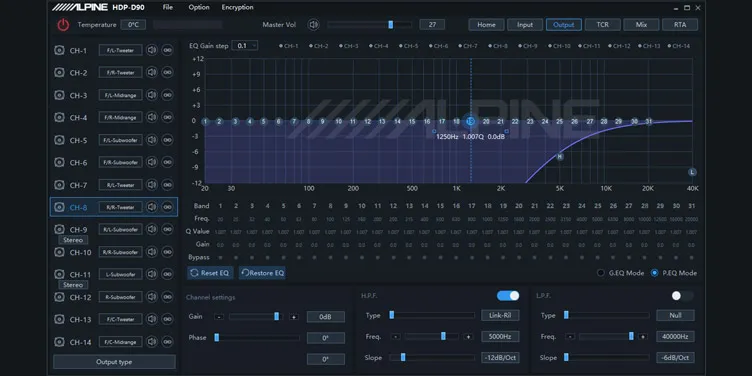Screen dimensions: 752x376
Task: Click the Output type button
Action: (114, 362)
